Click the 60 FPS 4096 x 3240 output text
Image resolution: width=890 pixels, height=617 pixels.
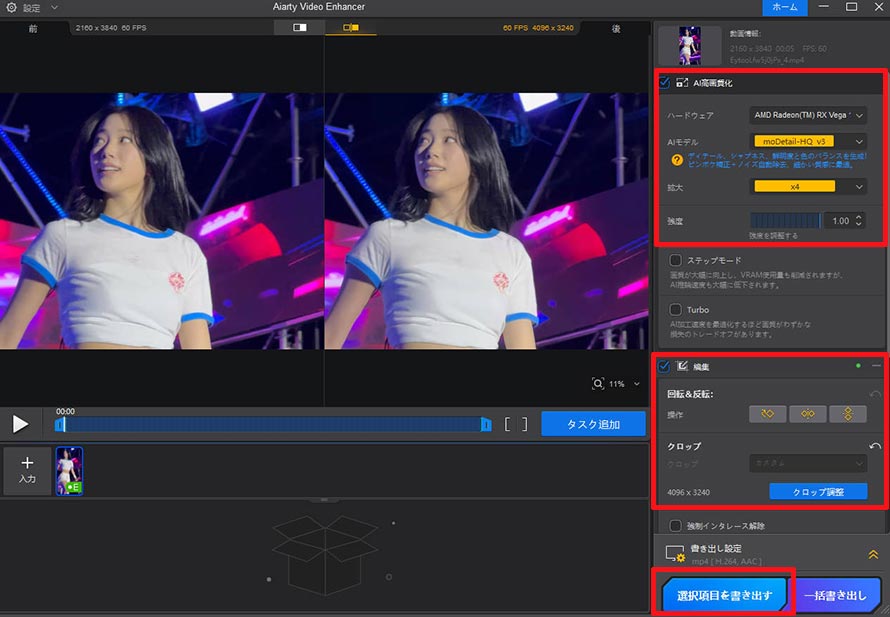pos(538,28)
